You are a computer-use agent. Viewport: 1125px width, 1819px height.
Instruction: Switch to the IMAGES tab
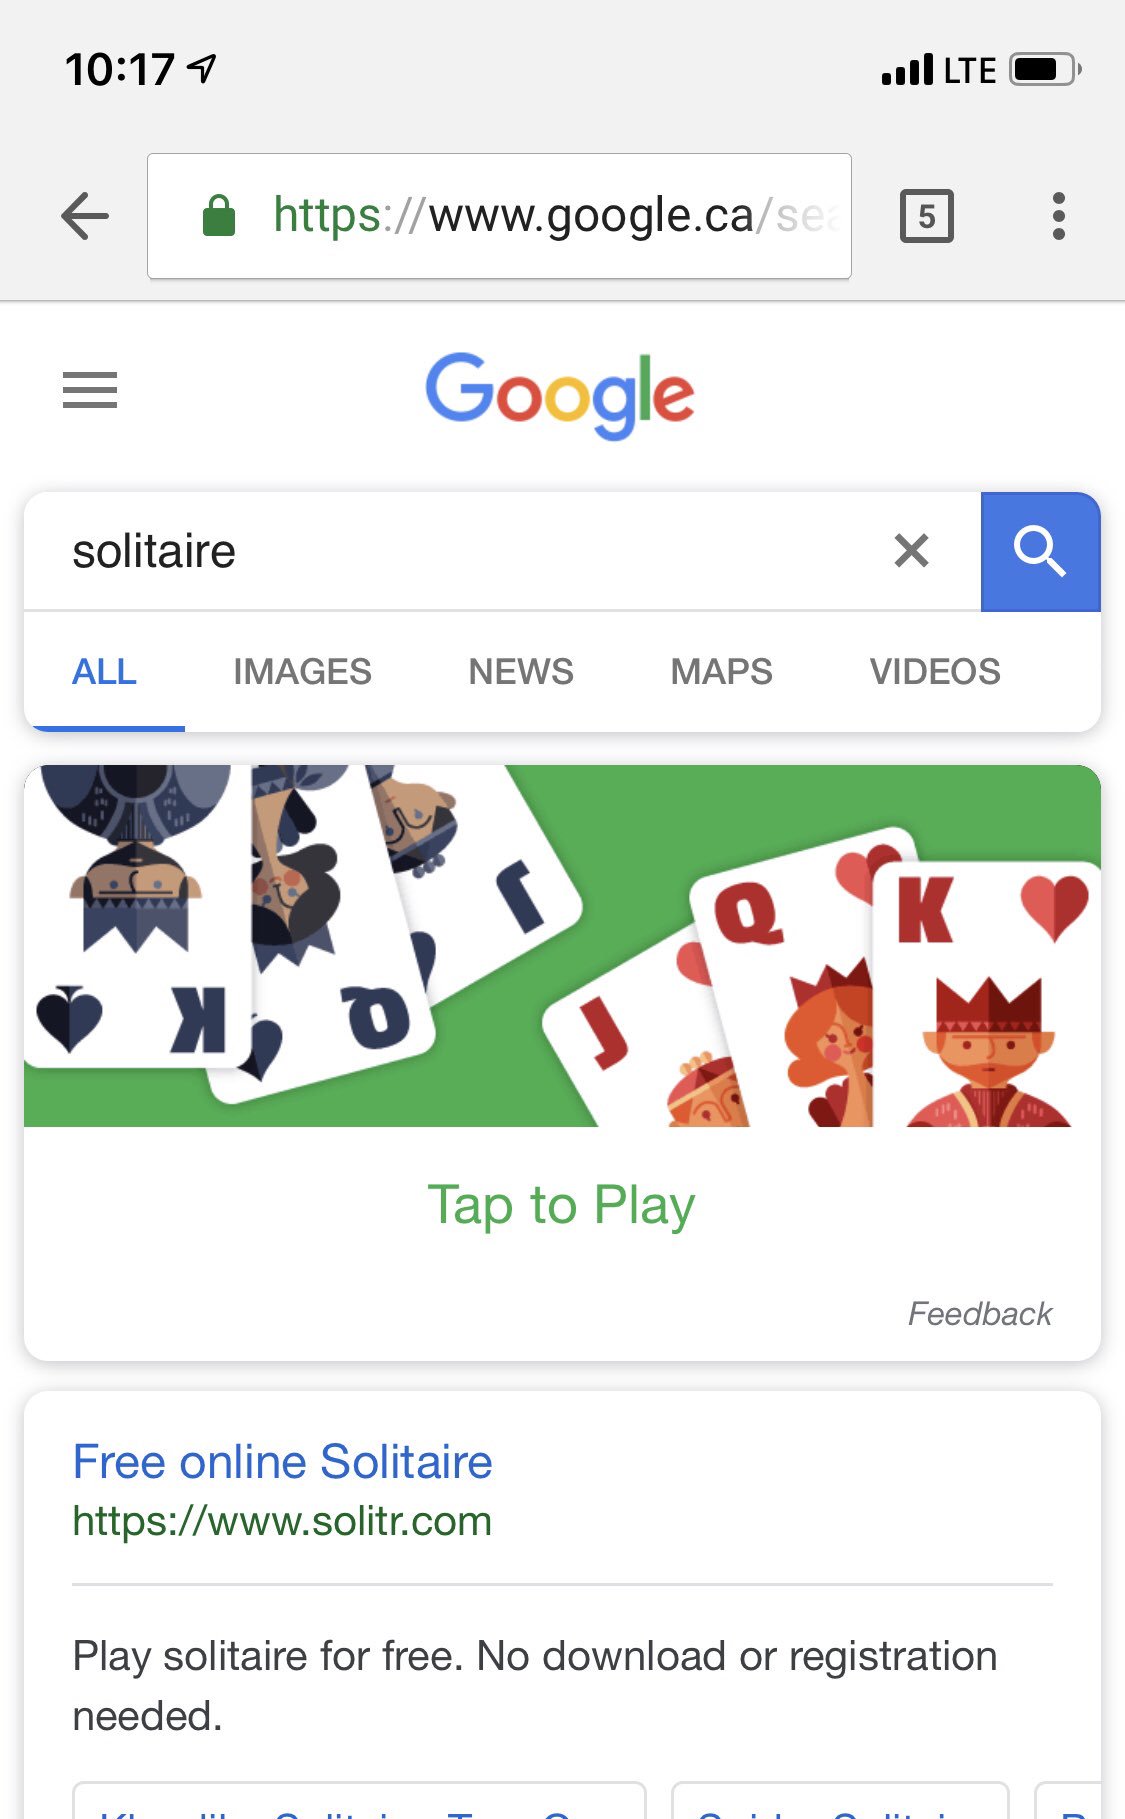coord(302,672)
